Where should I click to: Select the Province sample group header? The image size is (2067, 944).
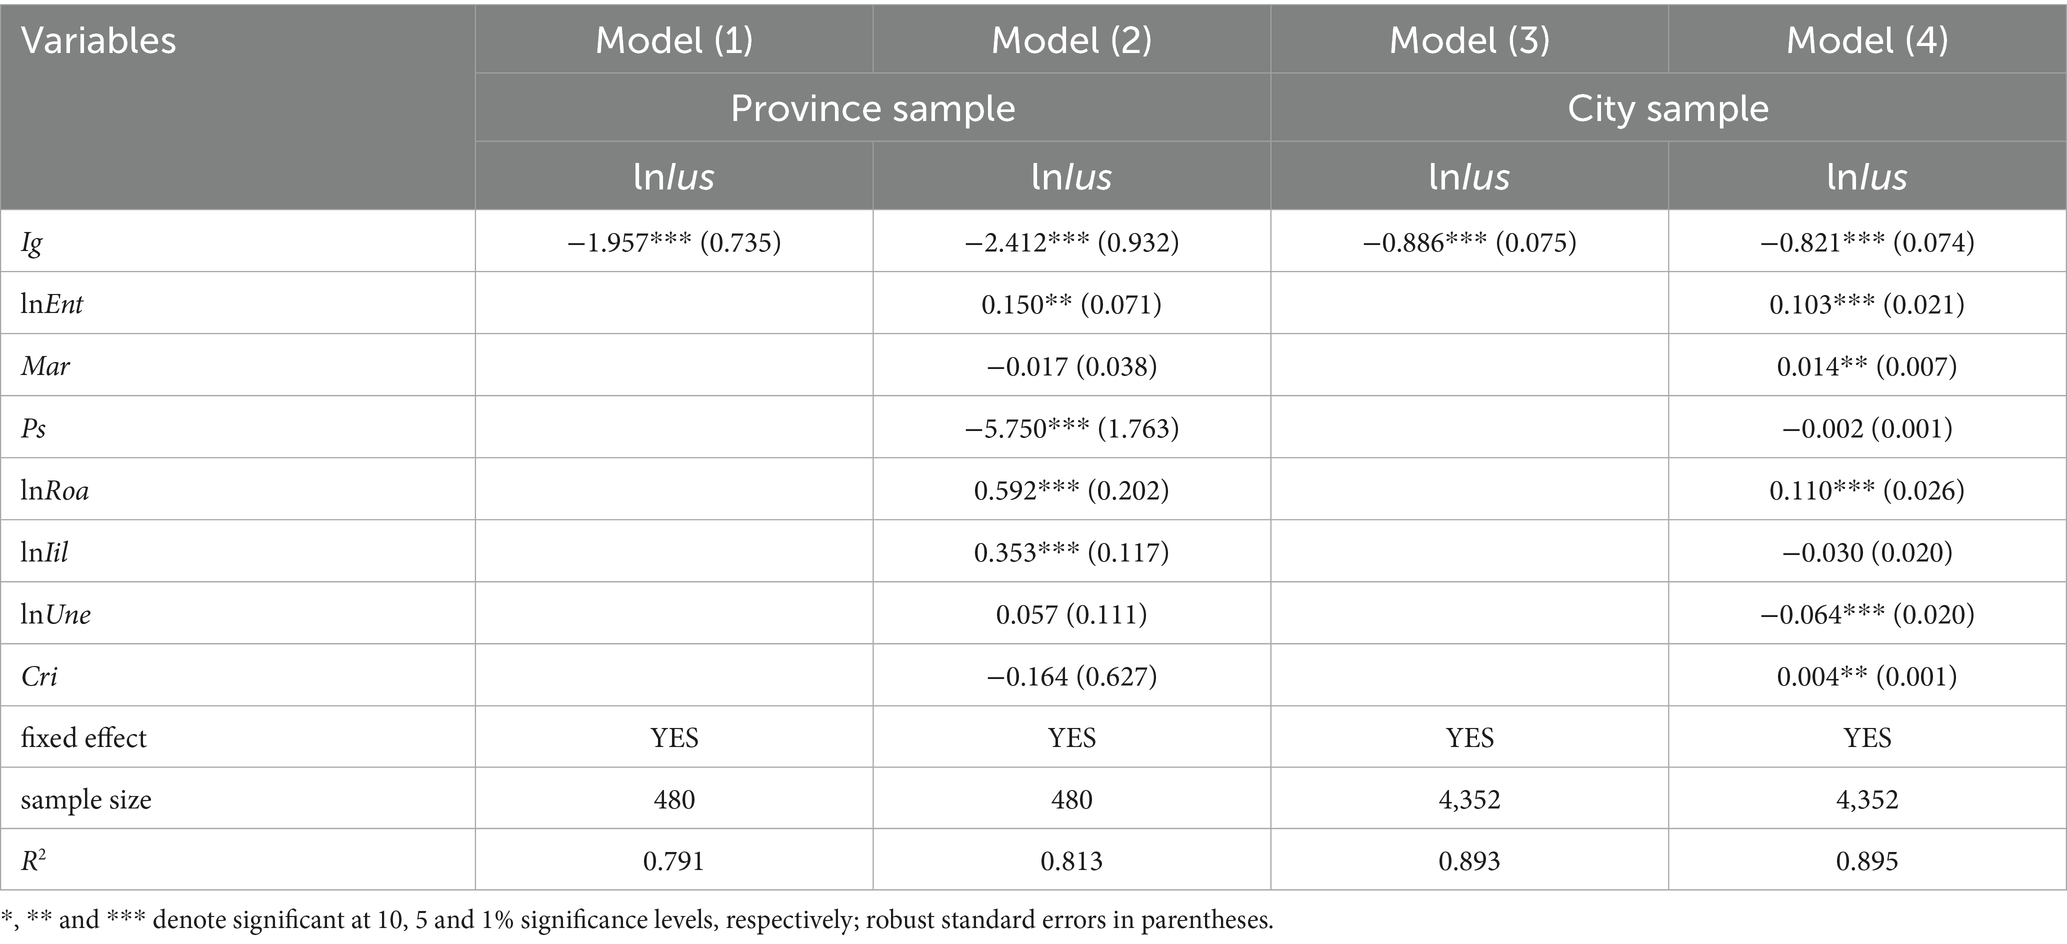point(872,108)
